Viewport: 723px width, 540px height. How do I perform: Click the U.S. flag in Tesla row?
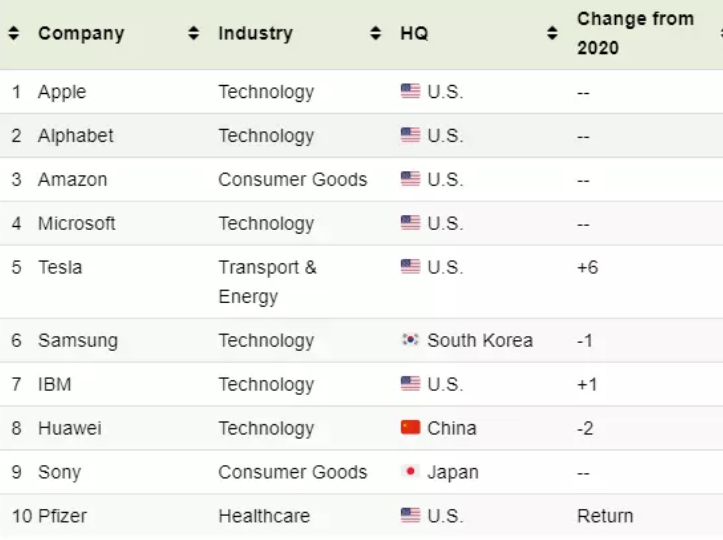(x=410, y=267)
